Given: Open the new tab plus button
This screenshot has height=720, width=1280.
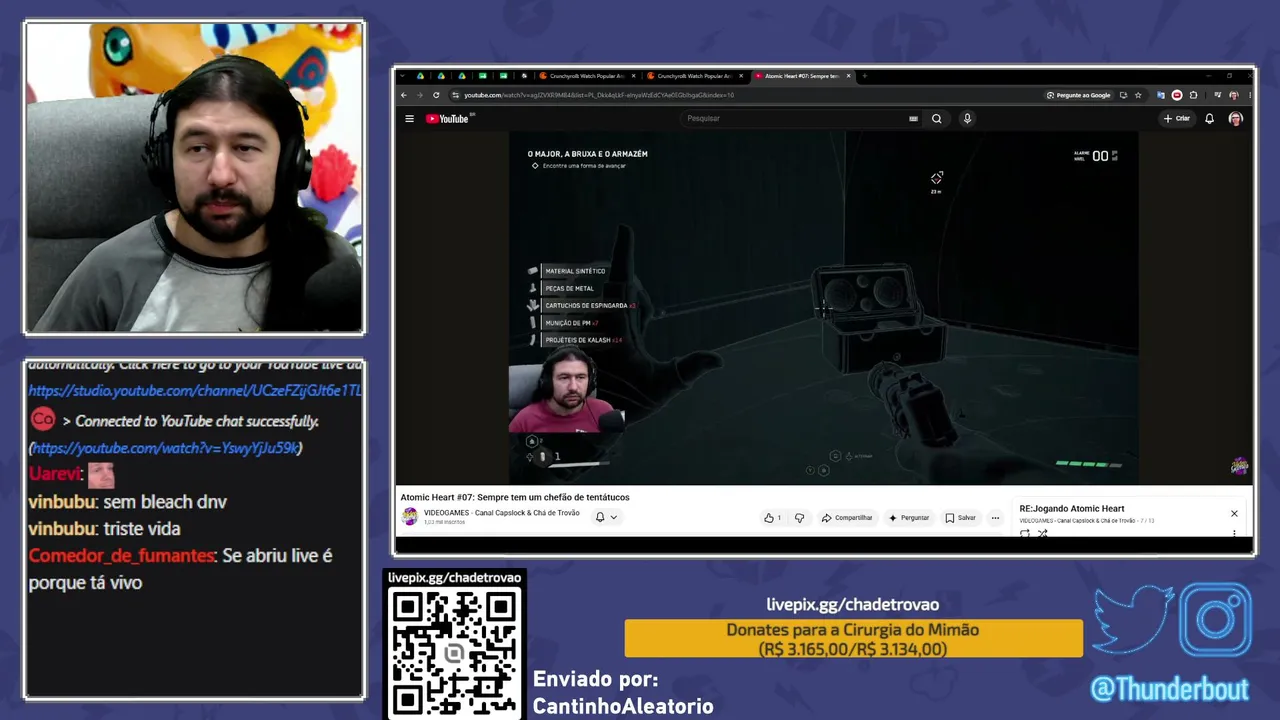Looking at the screenshot, I should click(x=864, y=76).
